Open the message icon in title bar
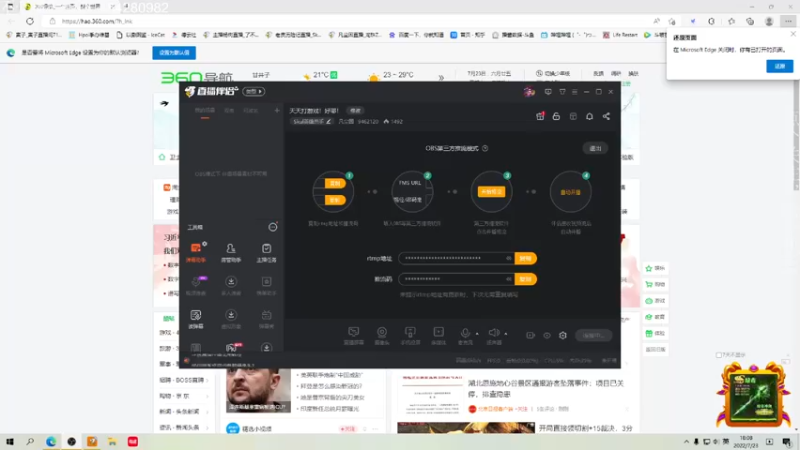This screenshot has width=800, height=450. click(x=548, y=92)
